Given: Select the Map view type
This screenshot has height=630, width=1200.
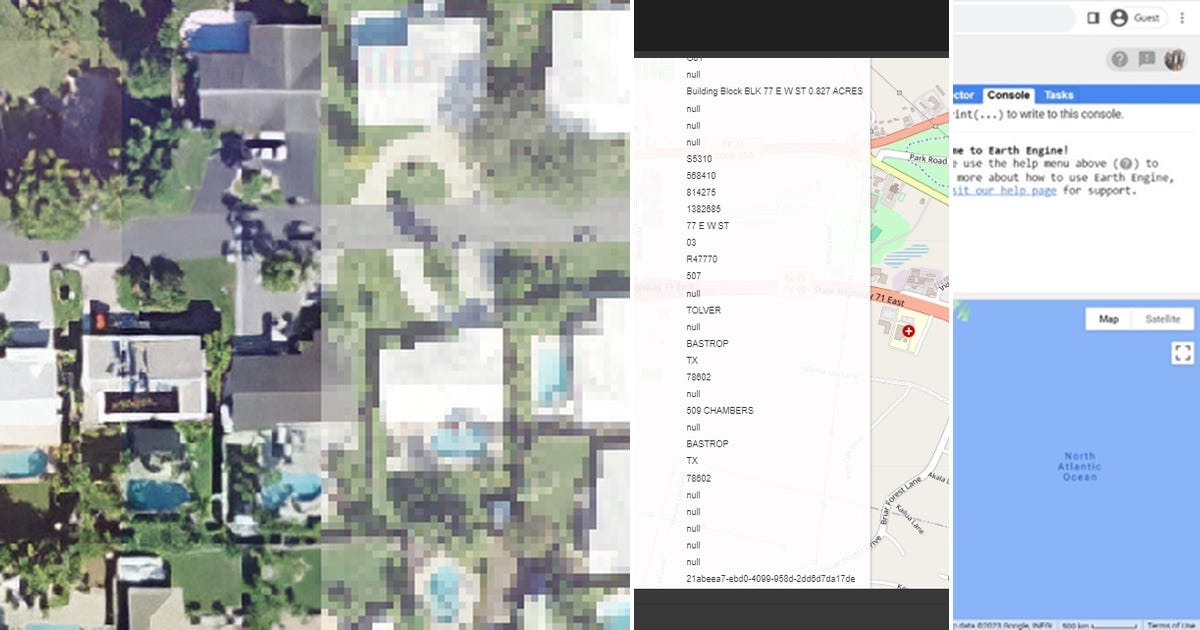Looking at the screenshot, I should click(x=1109, y=319).
